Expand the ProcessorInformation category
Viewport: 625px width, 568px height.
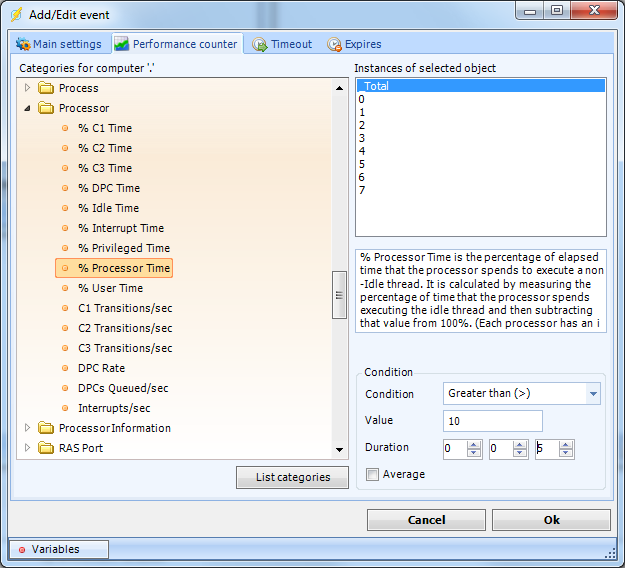27,428
